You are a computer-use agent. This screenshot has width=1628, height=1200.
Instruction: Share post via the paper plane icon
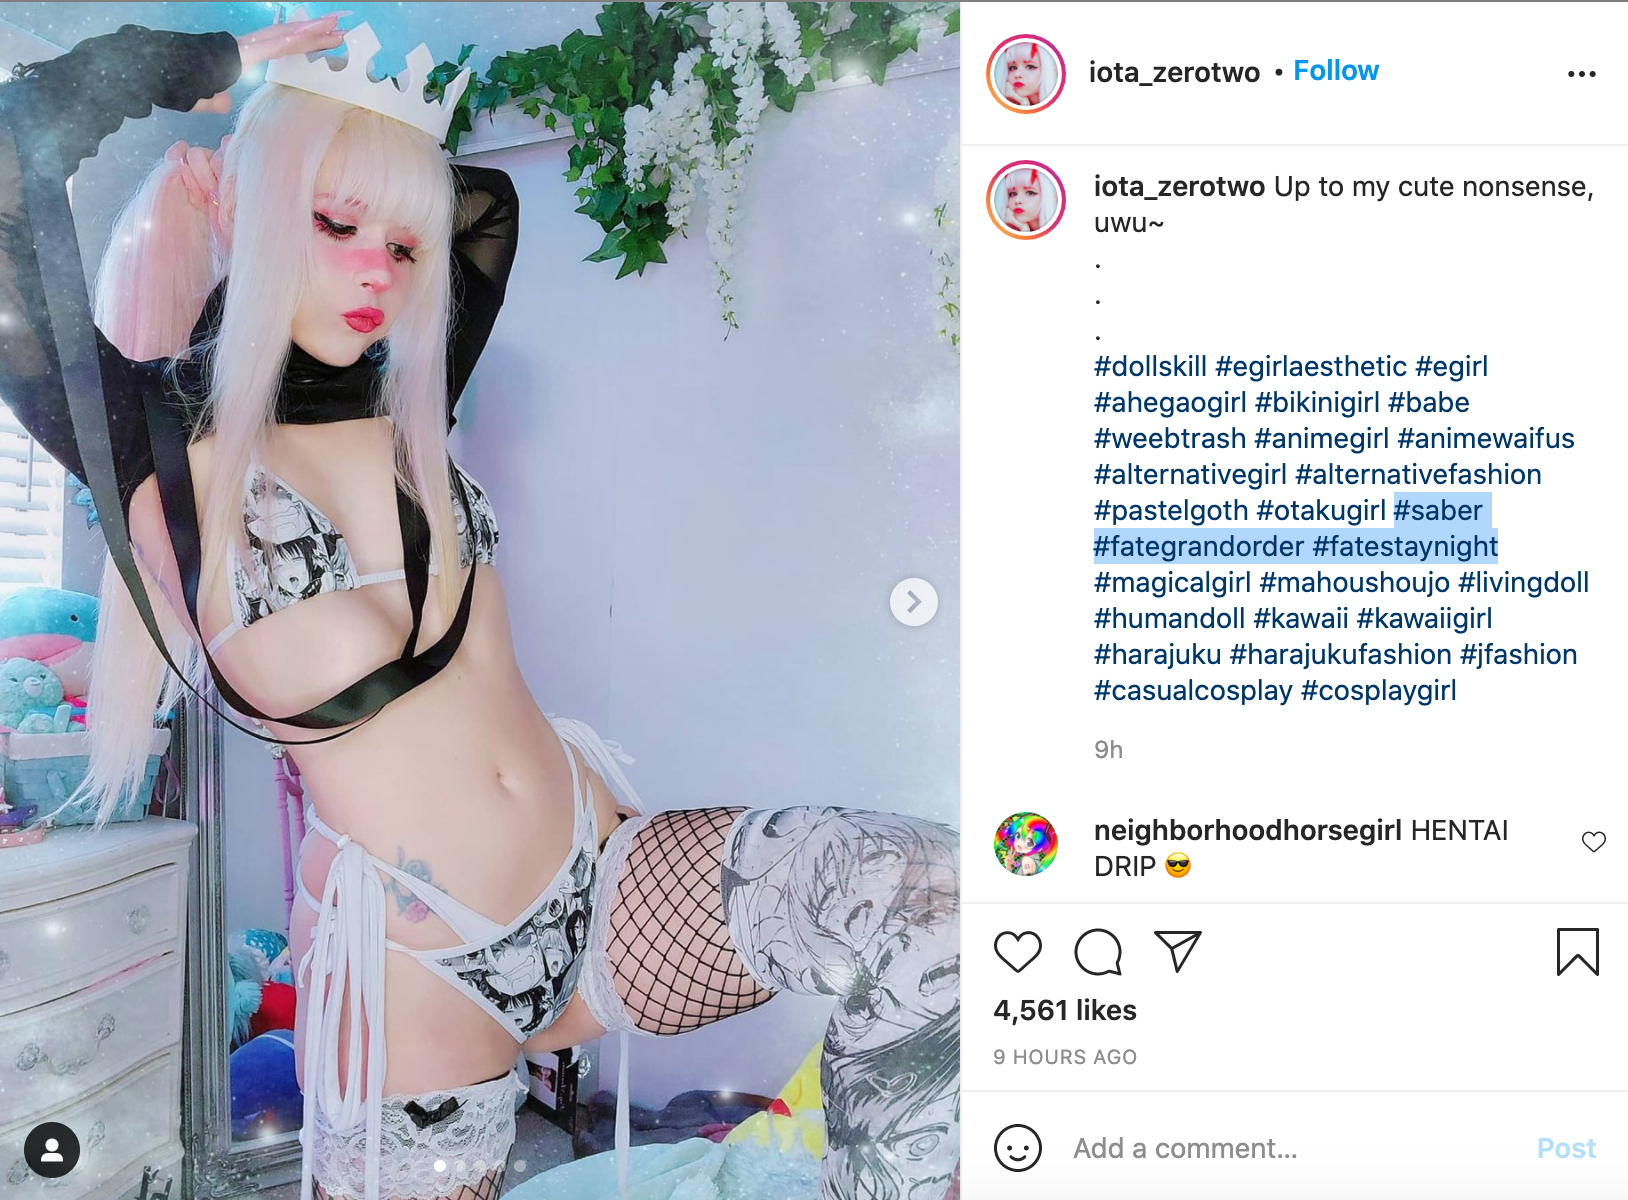[x=1177, y=951]
